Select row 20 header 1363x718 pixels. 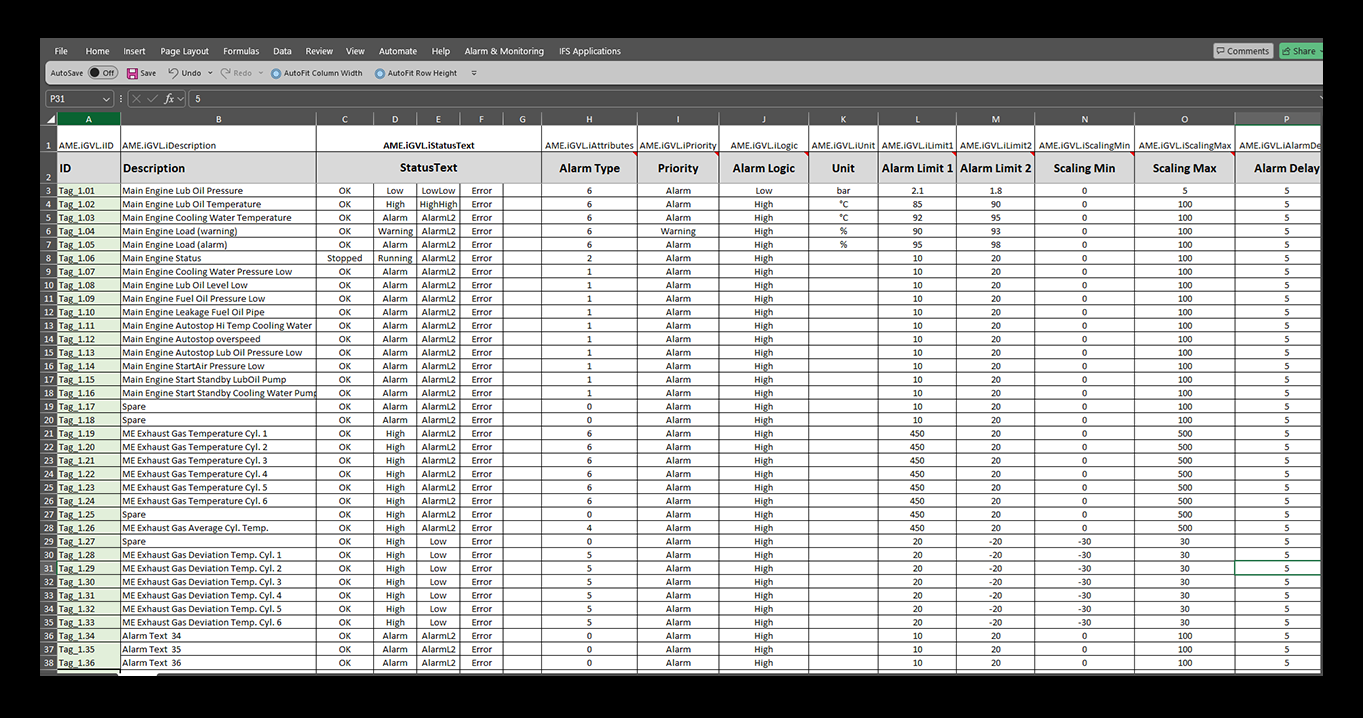tap(49, 420)
